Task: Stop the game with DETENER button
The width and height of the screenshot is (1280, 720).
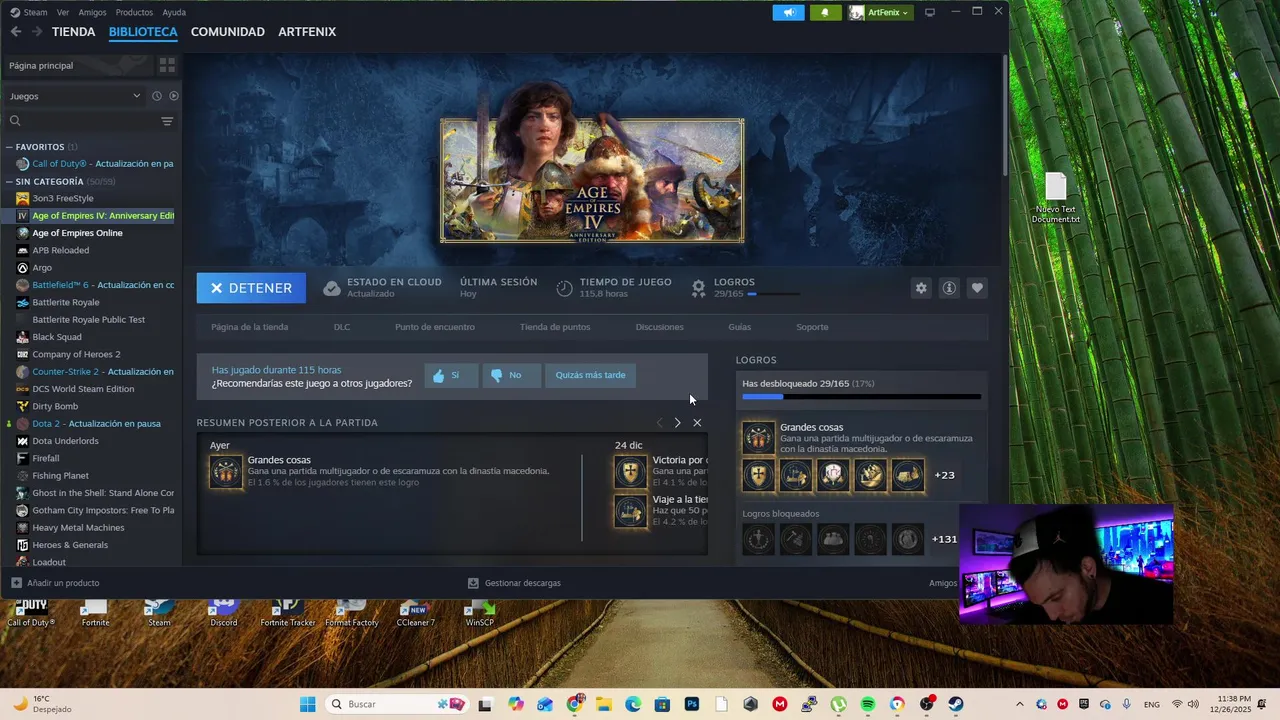Action: [x=251, y=288]
